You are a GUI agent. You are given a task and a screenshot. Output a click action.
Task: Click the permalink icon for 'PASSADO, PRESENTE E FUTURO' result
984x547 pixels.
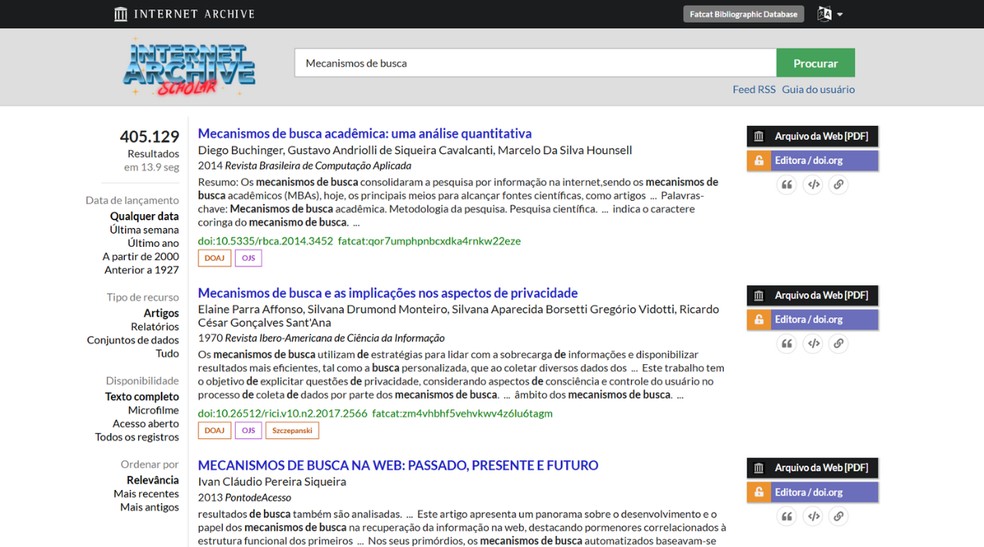point(838,516)
